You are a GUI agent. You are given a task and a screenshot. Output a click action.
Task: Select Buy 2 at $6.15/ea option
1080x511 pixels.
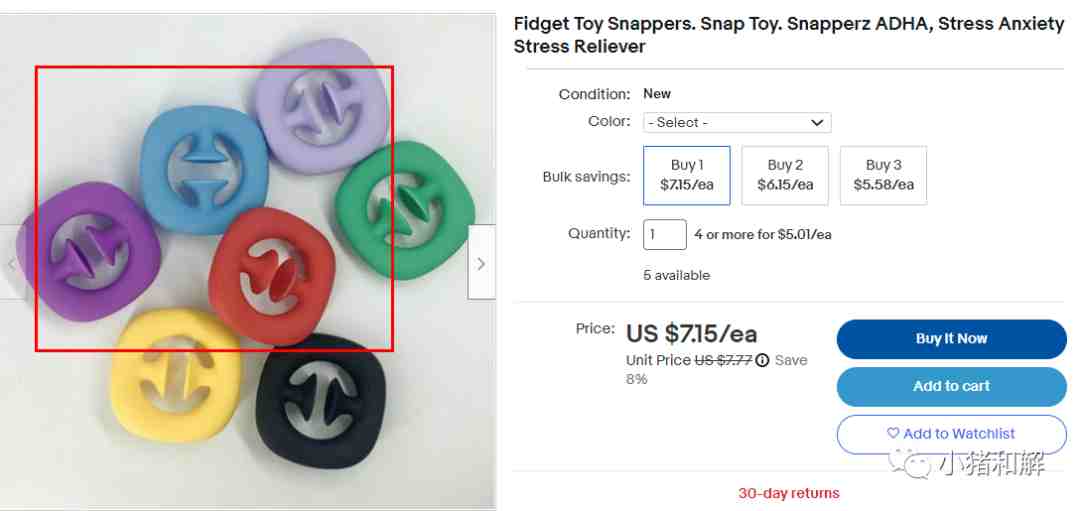(x=785, y=175)
